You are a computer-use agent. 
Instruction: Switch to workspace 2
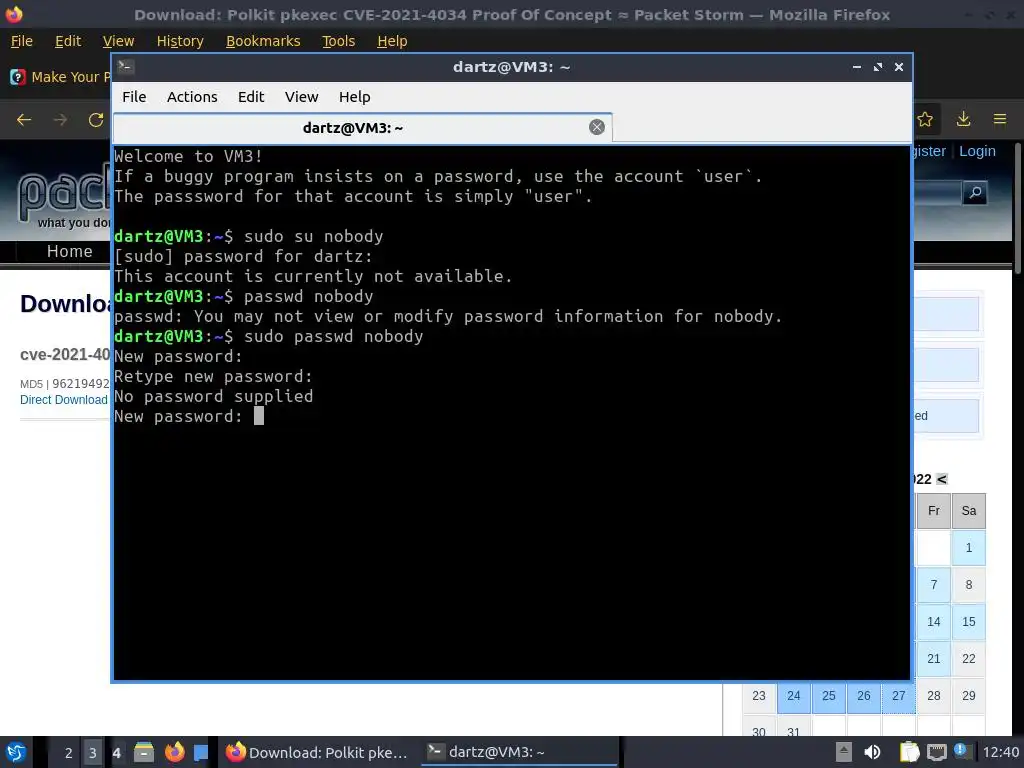(68, 753)
